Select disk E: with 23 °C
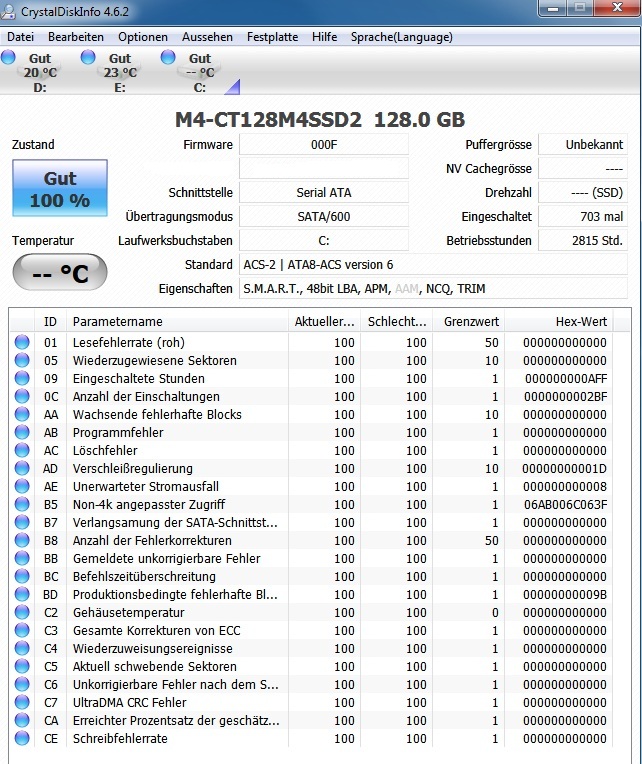 click(x=120, y=73)
